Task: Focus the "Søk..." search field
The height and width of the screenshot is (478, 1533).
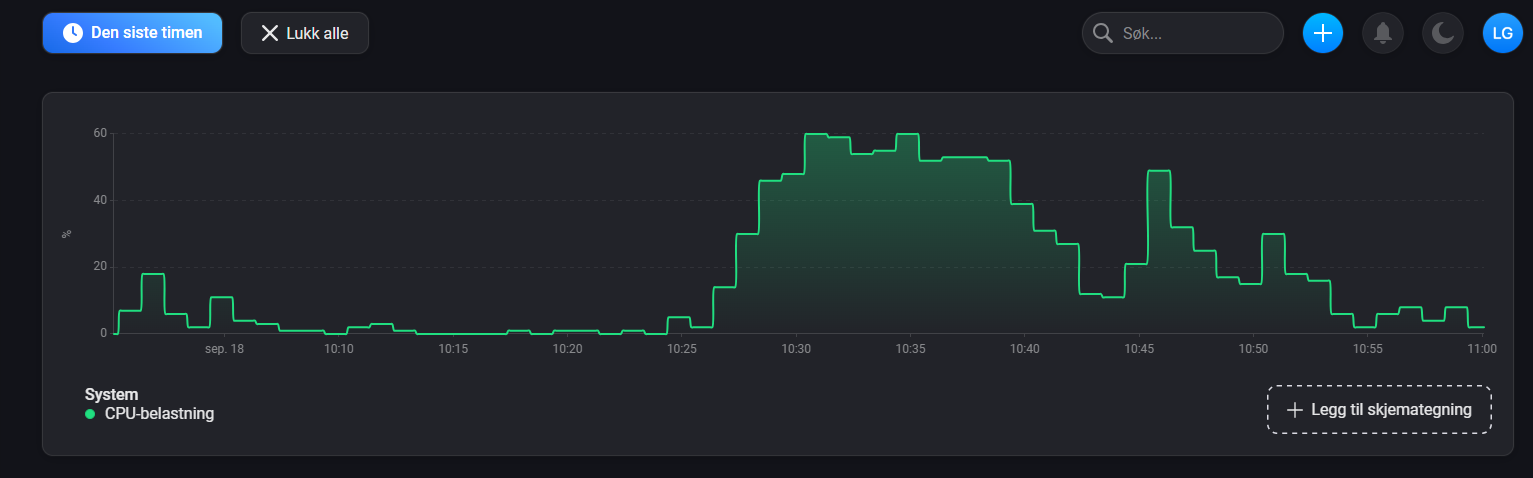Action: point(1182,33)
